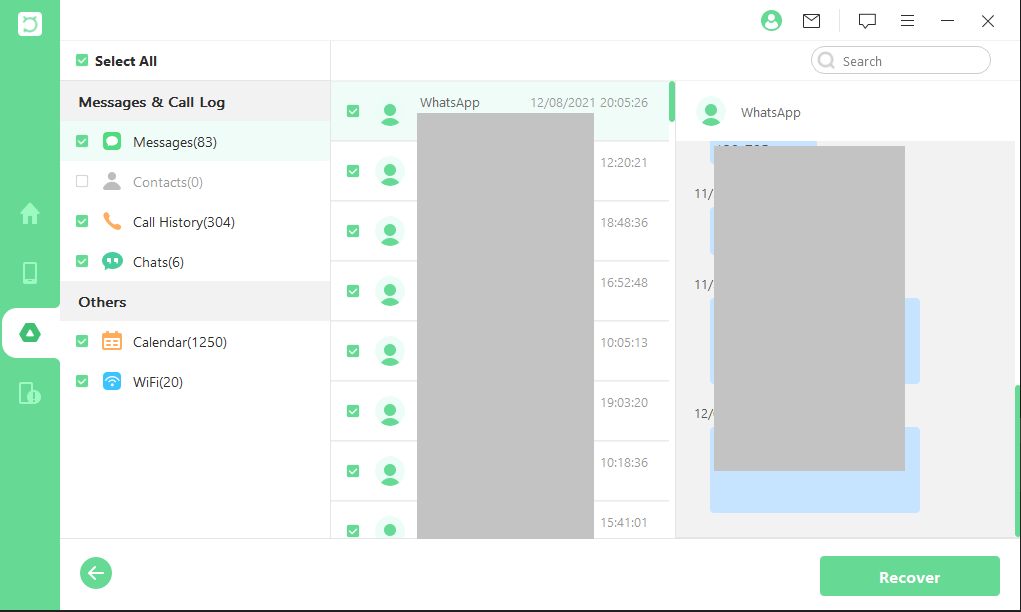This screenshot has width=1021, height=612.
Task: Show the Calendar(1250) category
Action: click(x=179, y=342)
